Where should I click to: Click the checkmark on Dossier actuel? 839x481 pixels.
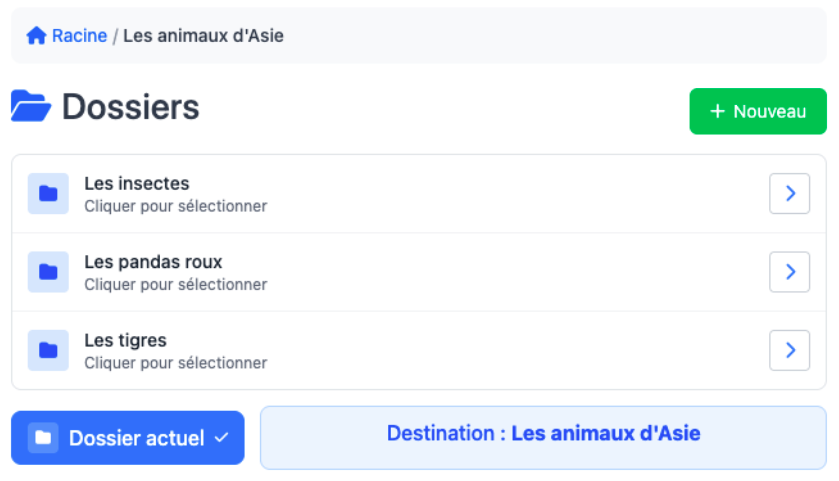pos(222,438)
